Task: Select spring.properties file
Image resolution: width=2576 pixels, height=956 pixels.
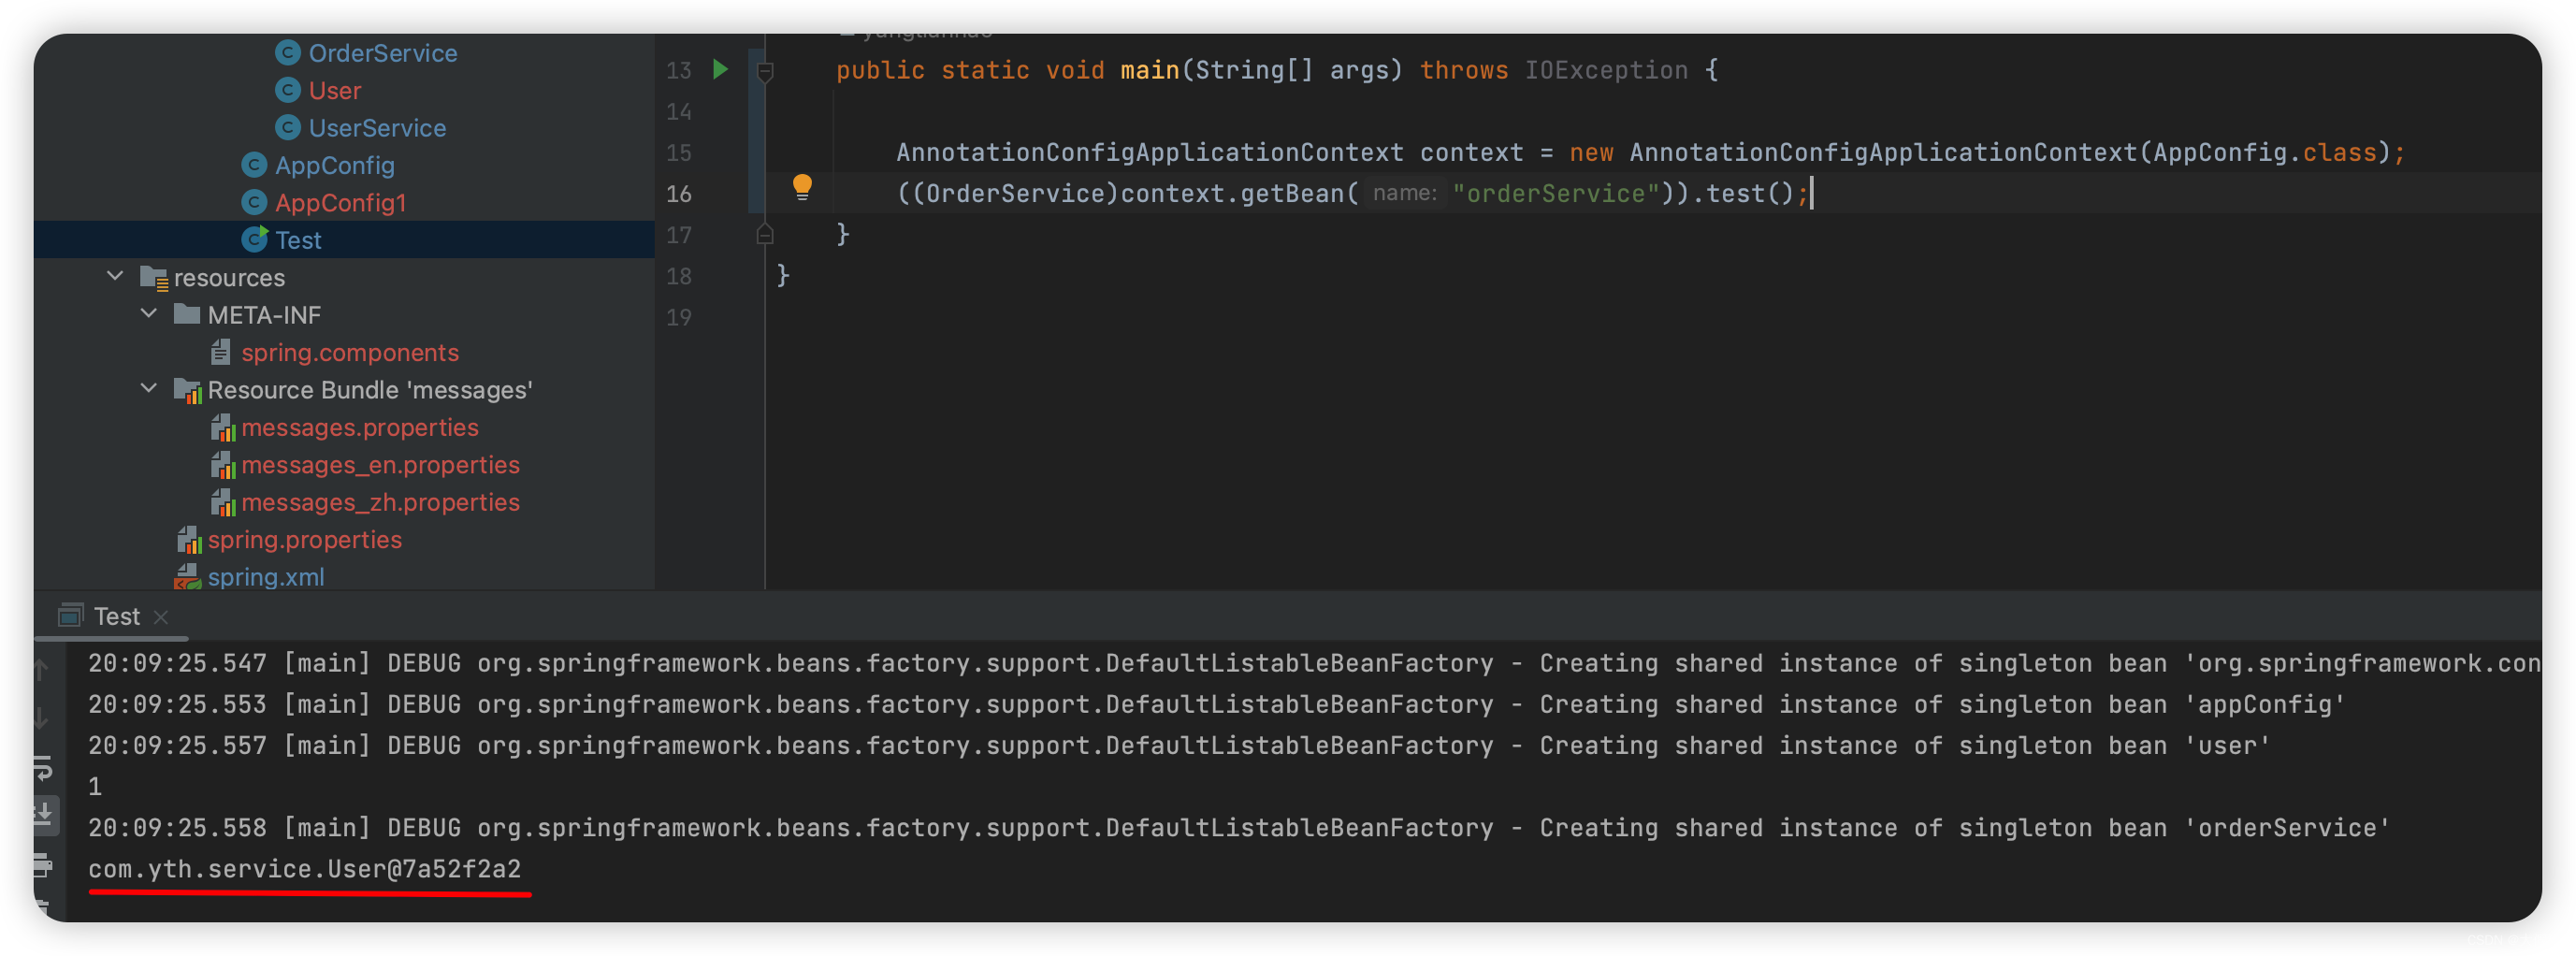Action: pyautogui.click(x=304, y=540)
